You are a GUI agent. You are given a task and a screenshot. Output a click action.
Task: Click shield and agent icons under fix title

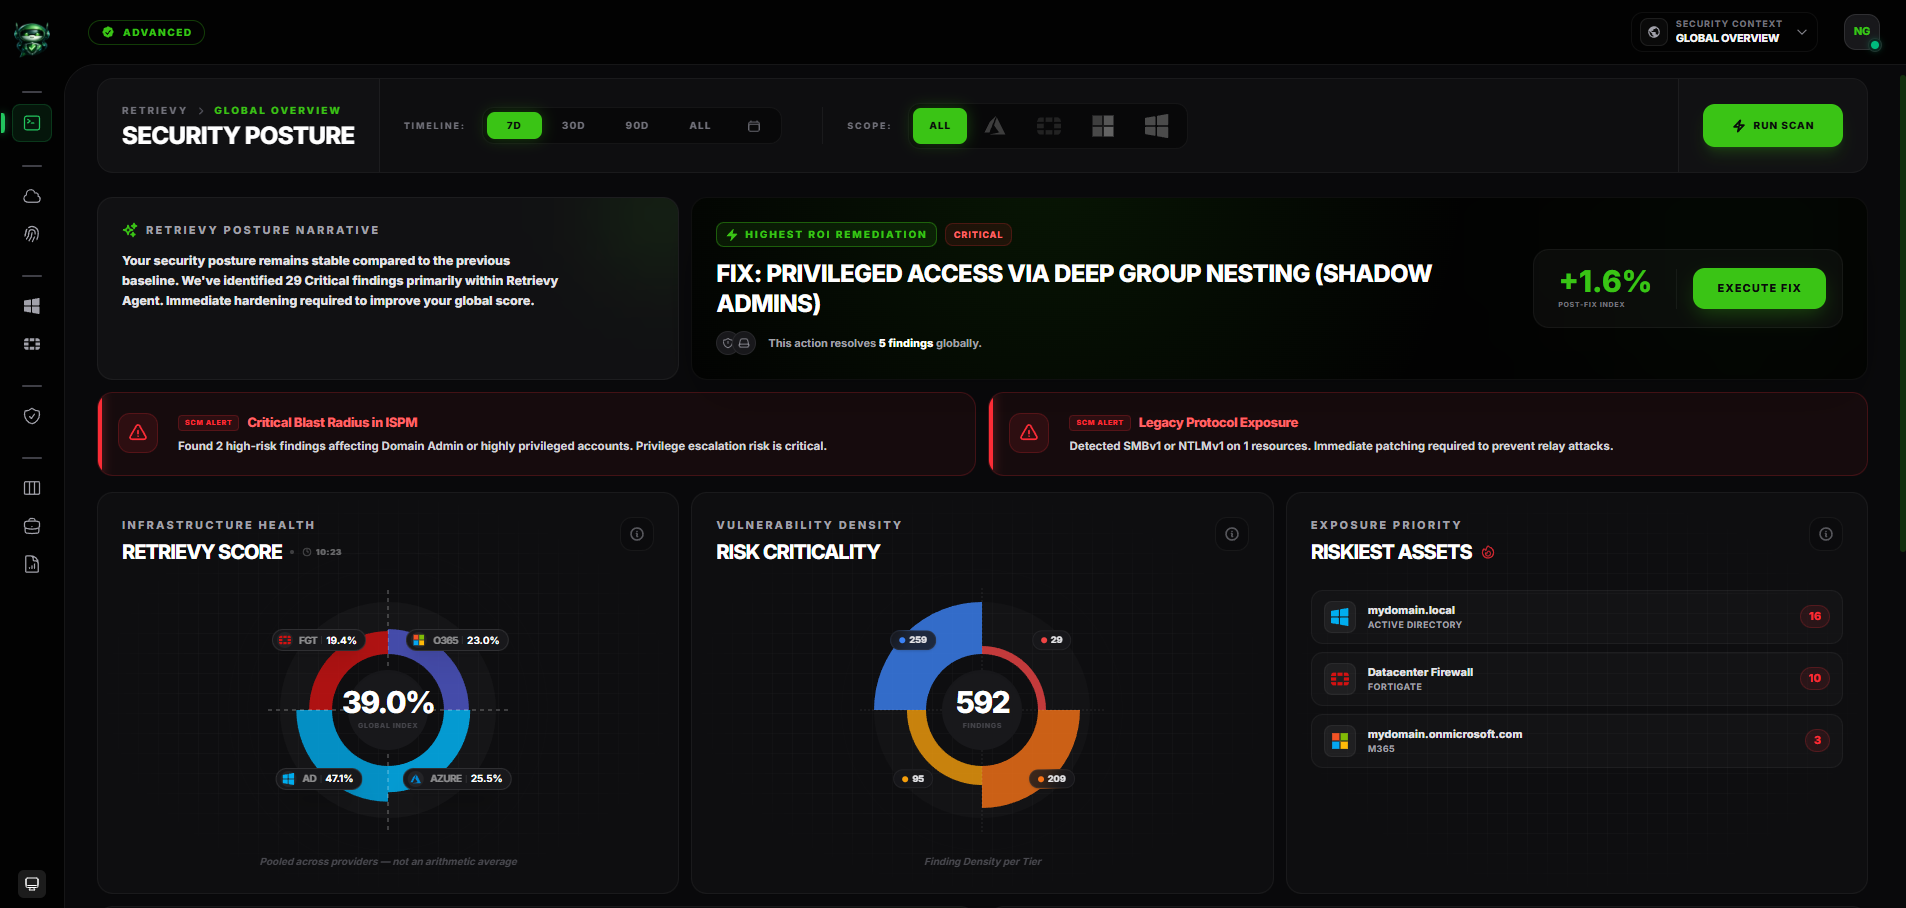pos(736,343)
